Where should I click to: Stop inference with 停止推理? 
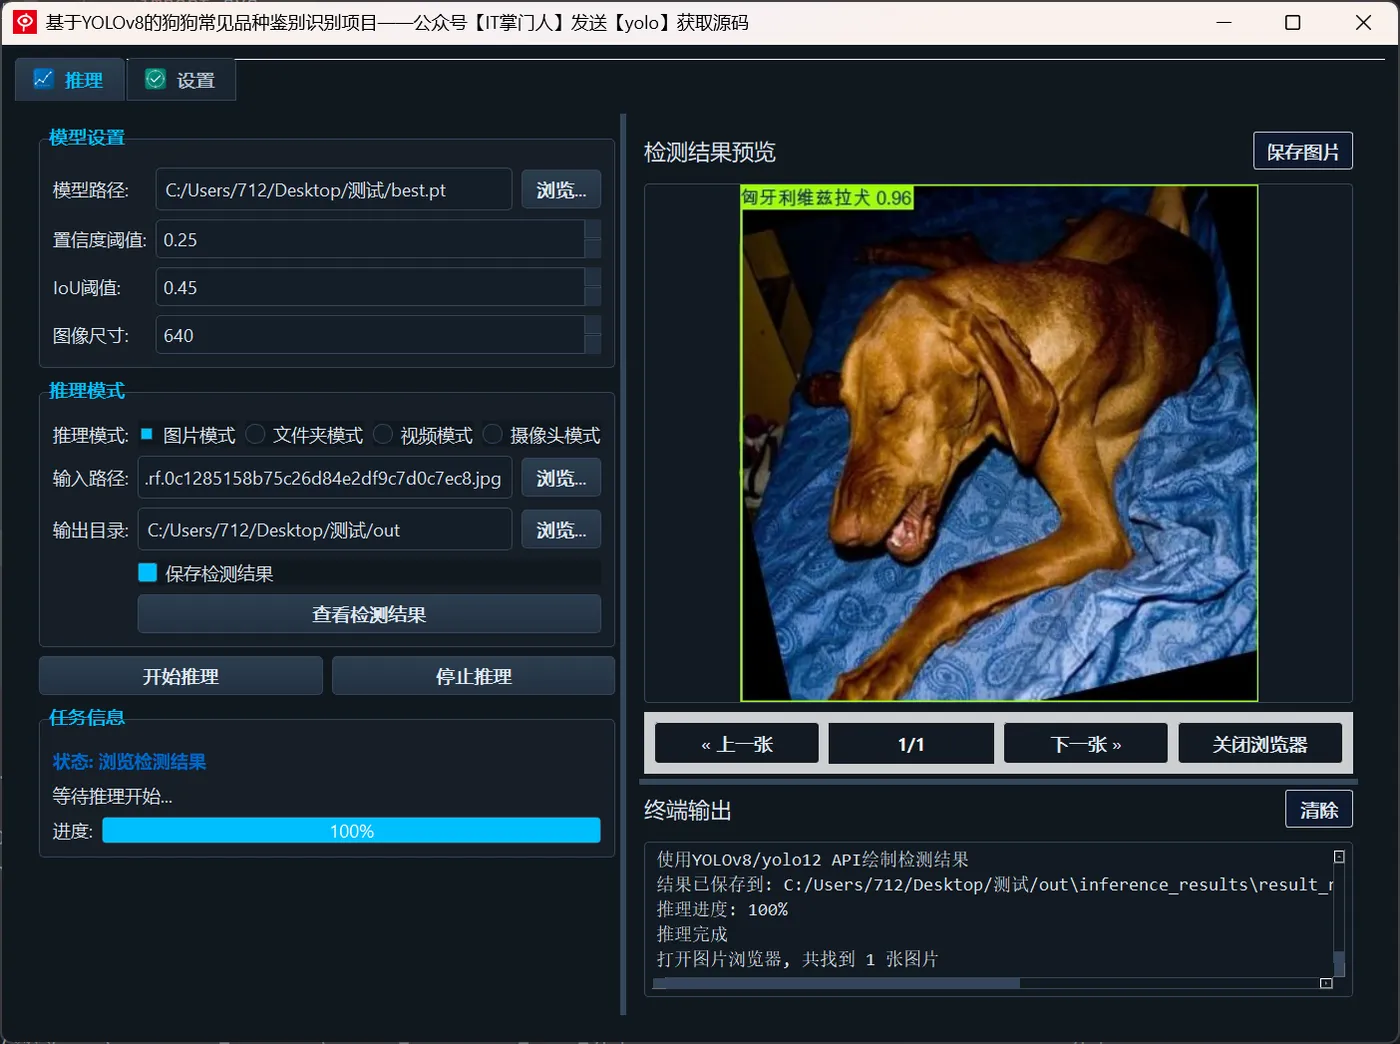[473, 676]
